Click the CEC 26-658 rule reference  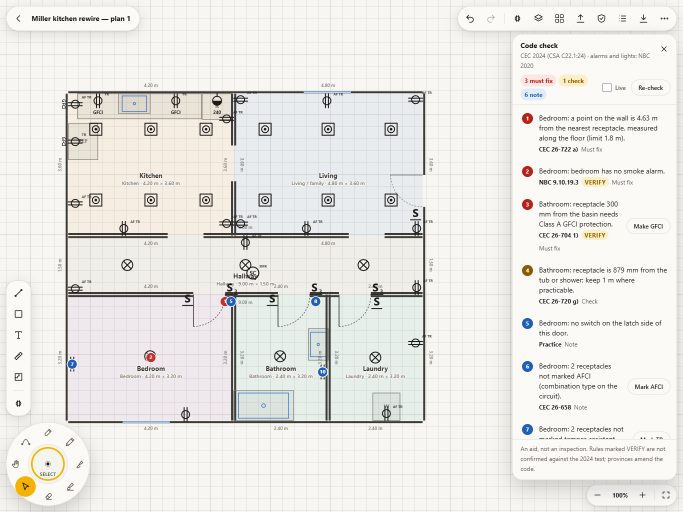pos(555,407)
